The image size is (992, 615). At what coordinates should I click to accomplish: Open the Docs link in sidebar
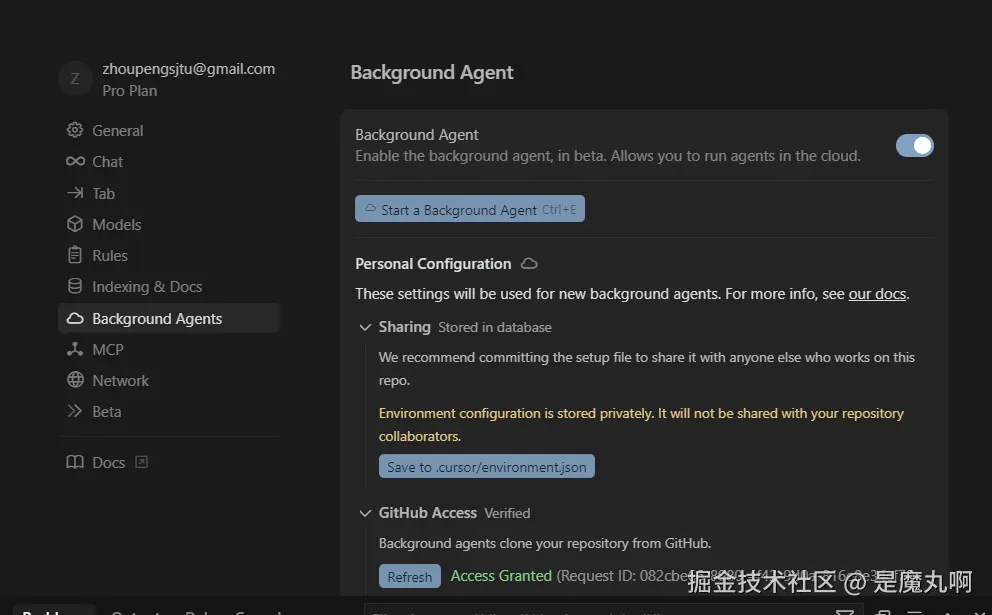click(108, 463)
